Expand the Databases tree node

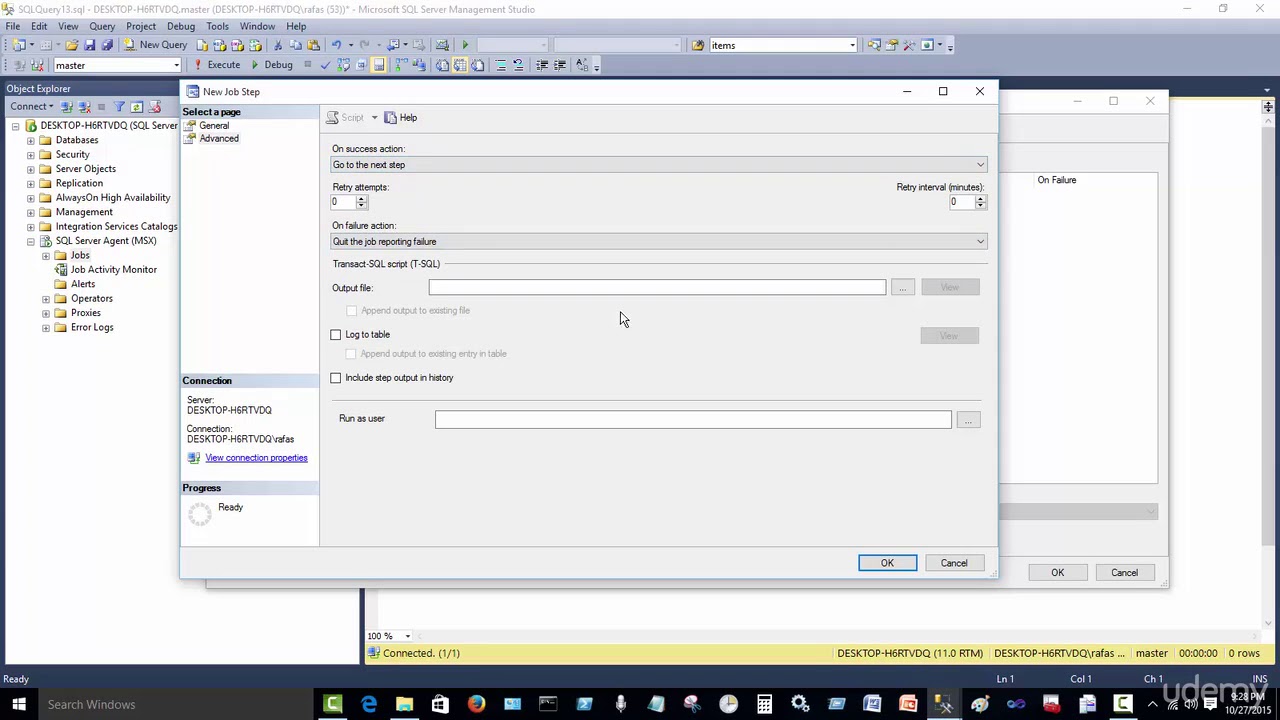point(30,141)
